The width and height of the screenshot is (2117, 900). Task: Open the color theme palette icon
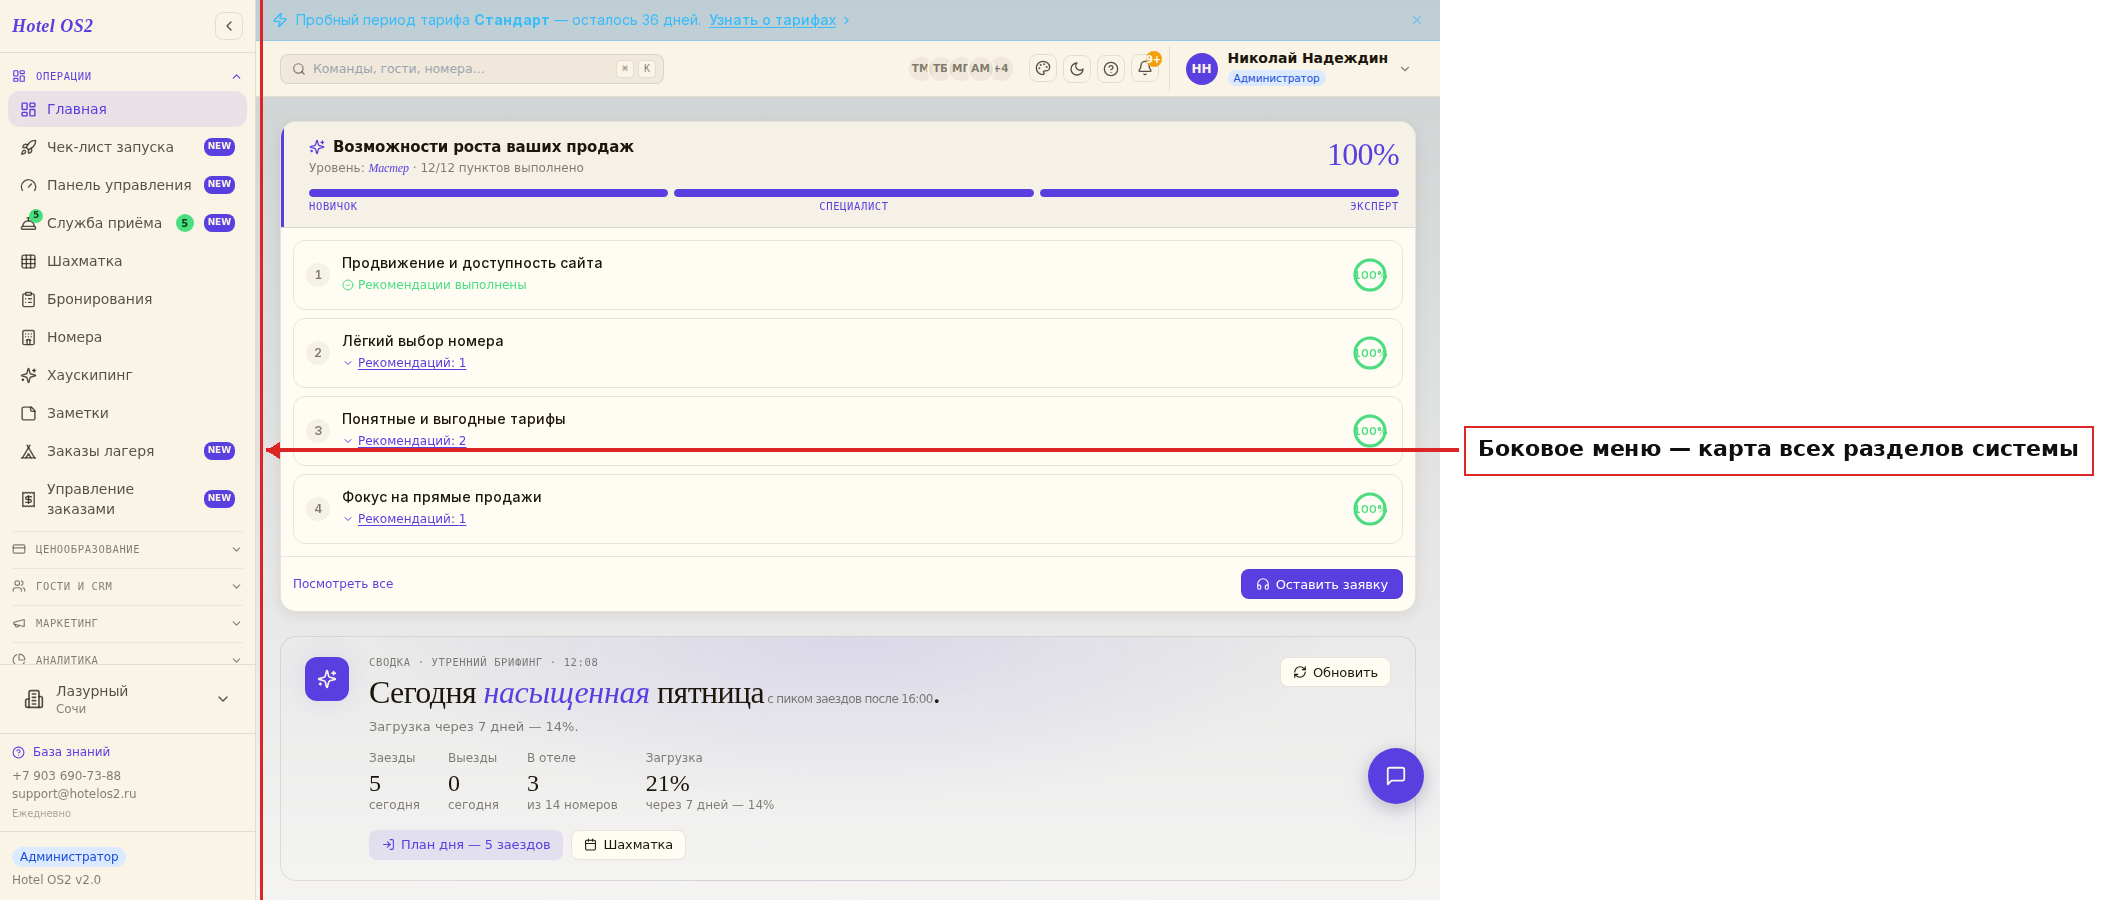pyautogui.click(x=1043, y=69)
